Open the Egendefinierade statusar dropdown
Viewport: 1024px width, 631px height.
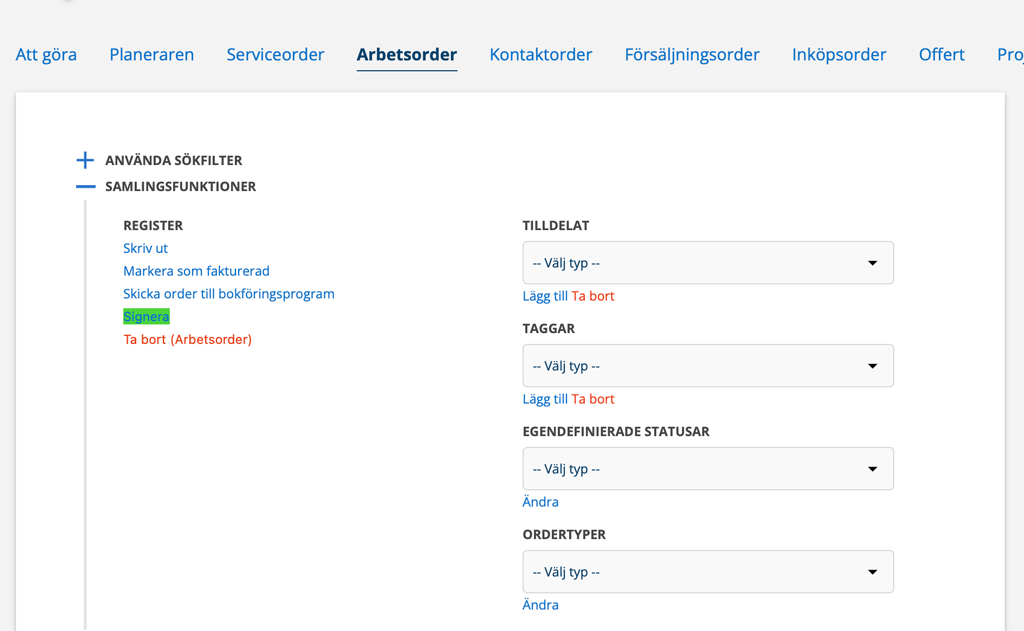pos(707,469)
